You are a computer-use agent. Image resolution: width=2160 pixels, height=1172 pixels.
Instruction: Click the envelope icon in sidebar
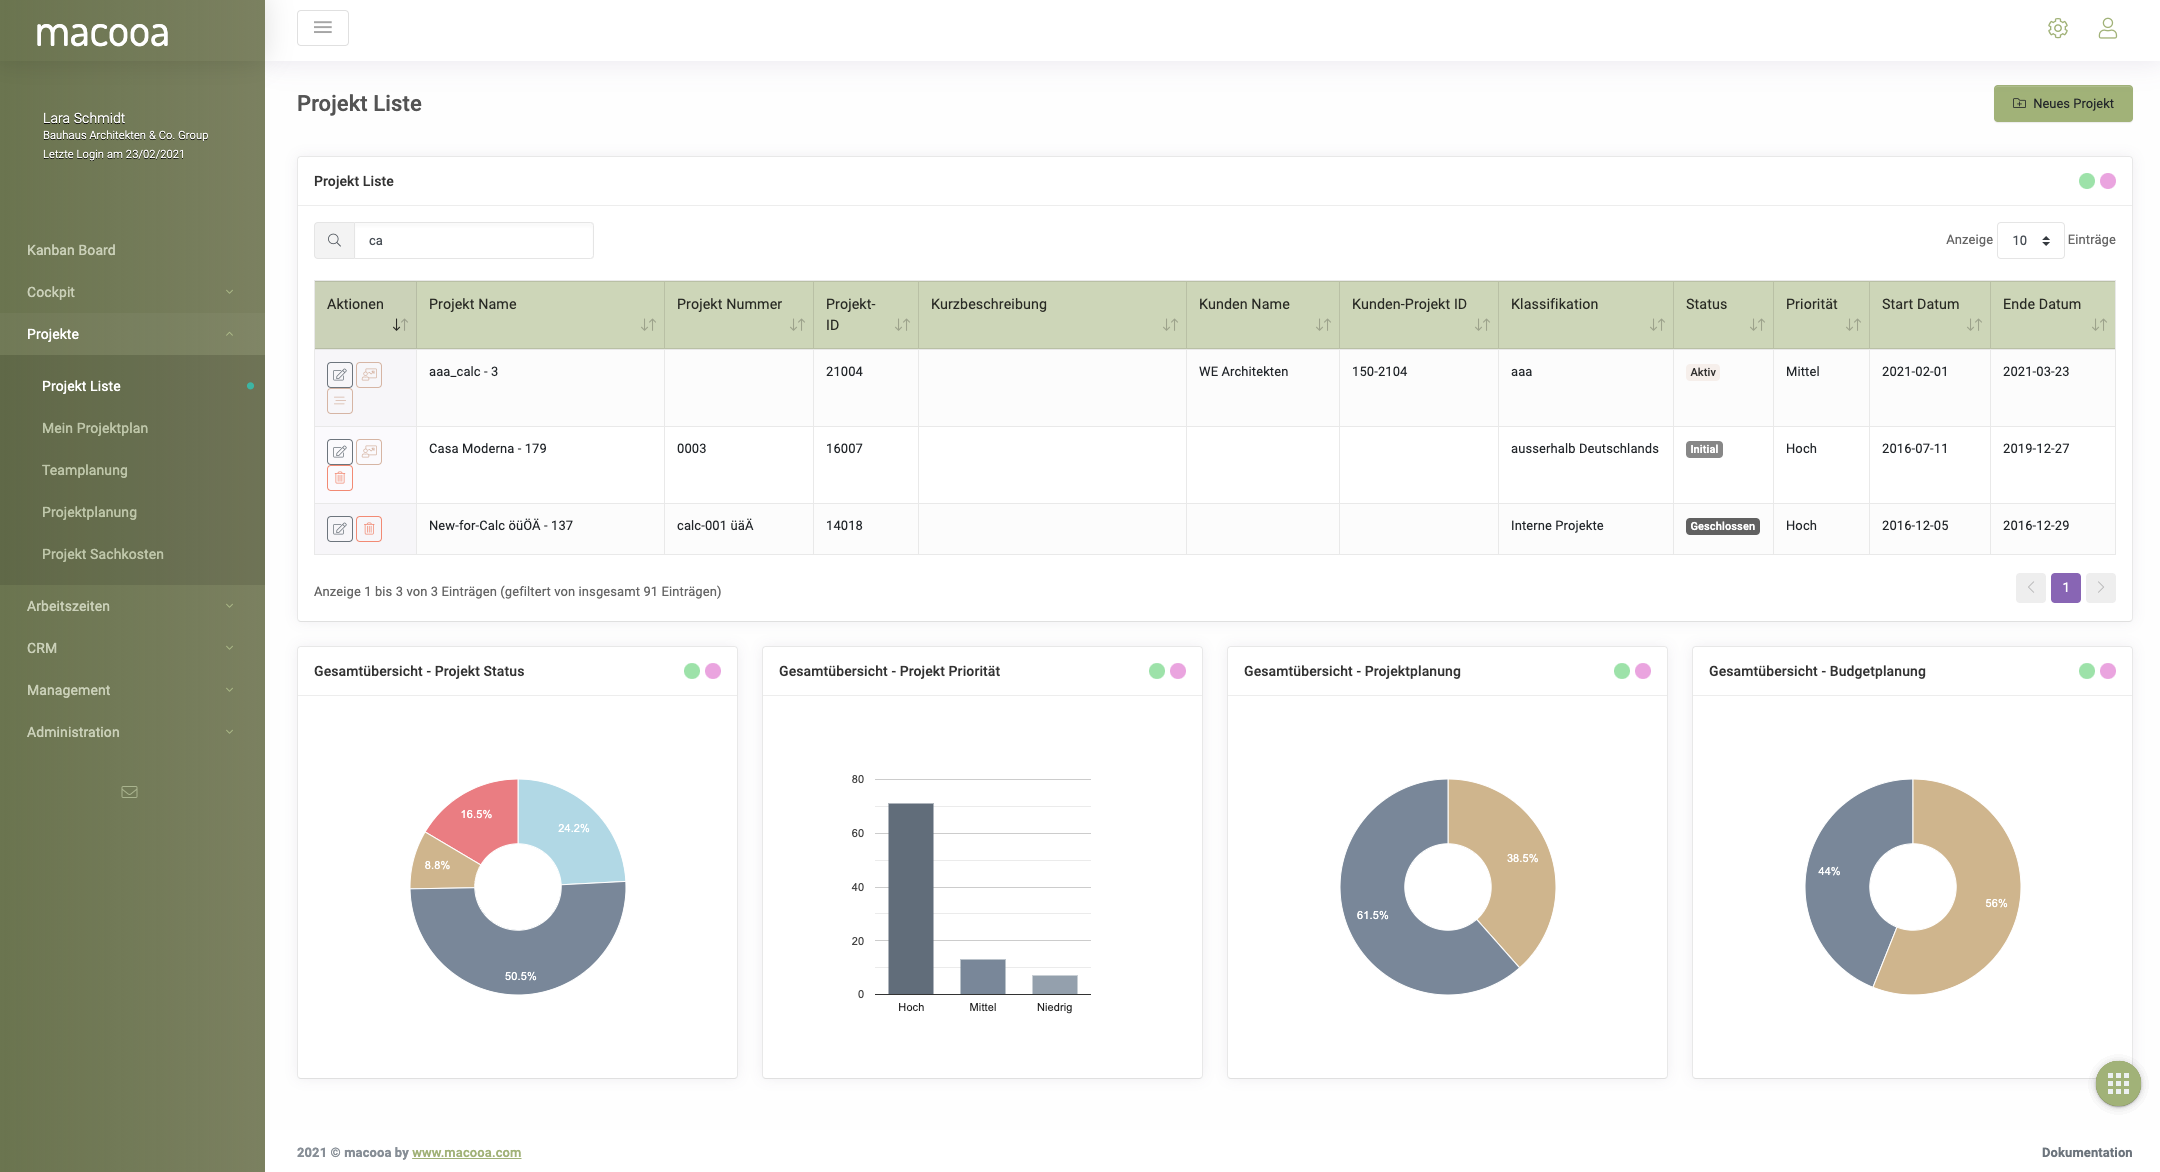pyautogui.click(x=129, y=792)
